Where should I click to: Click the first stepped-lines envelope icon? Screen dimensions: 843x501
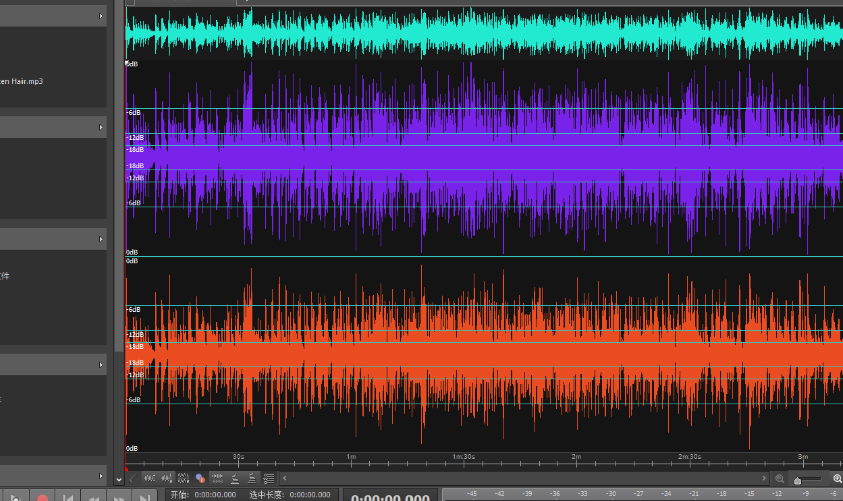click(x=234, y=478)
